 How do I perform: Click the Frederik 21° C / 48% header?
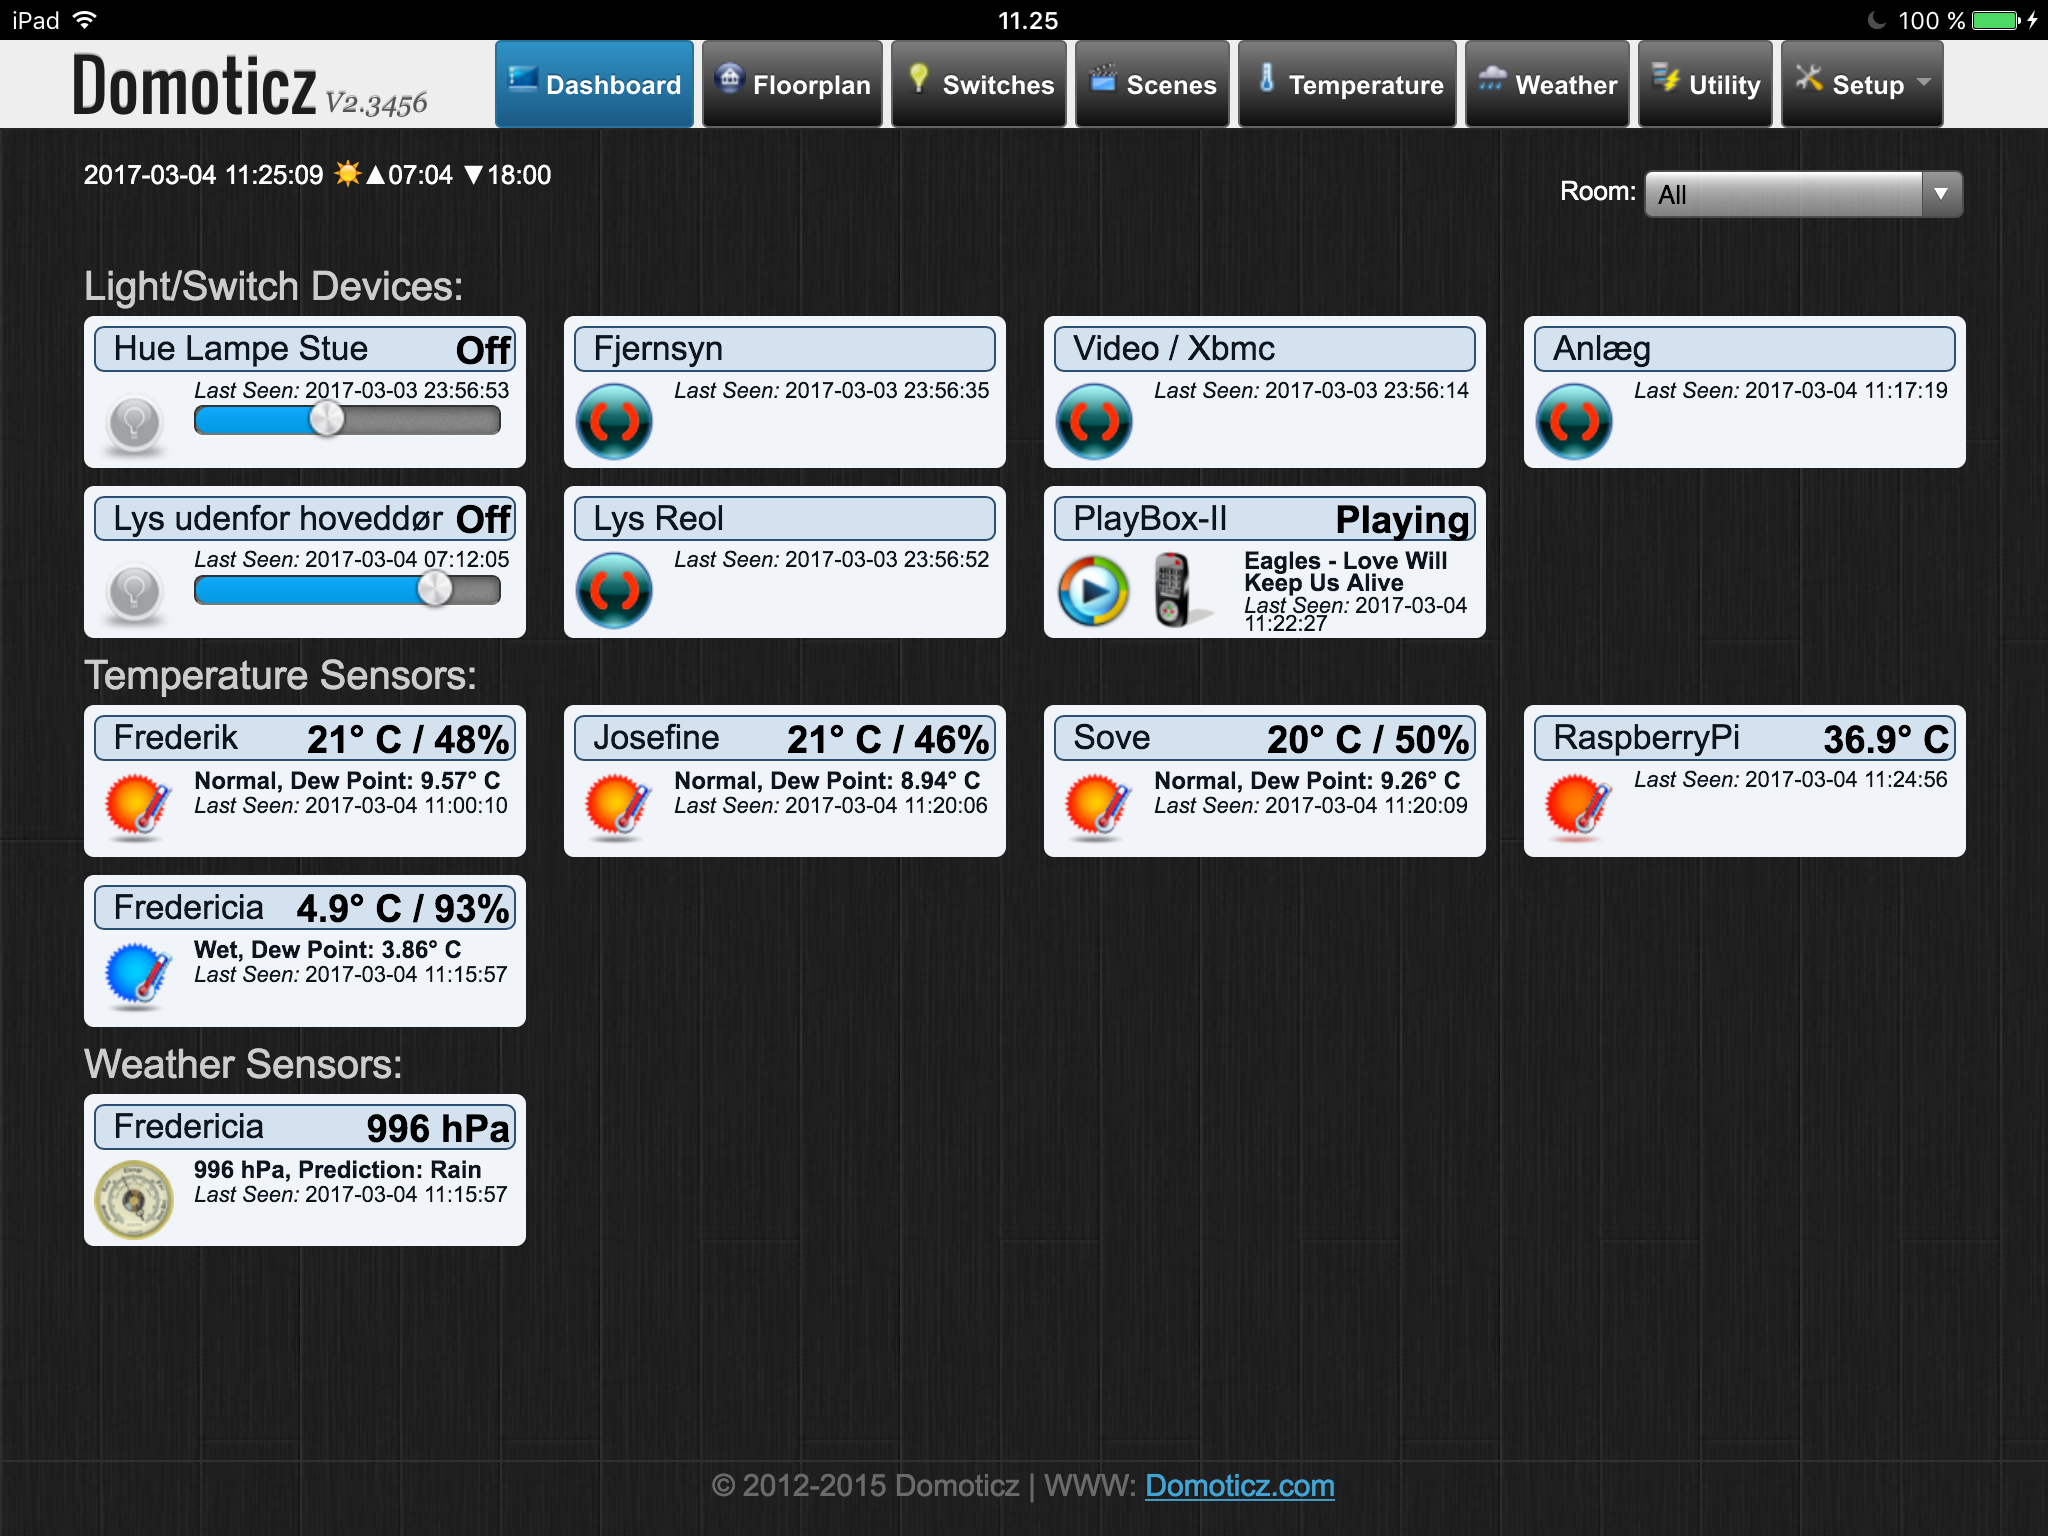305,738
